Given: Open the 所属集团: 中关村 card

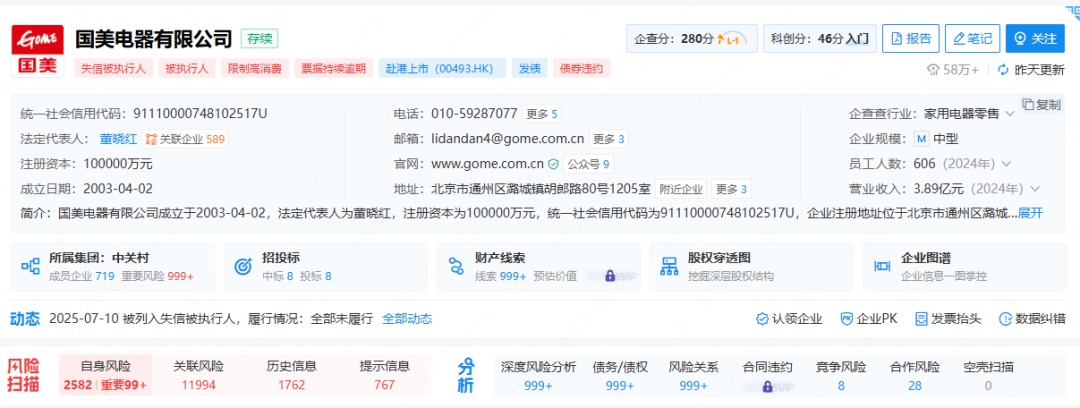Looking at the screenshot, I should click(113, 267).
